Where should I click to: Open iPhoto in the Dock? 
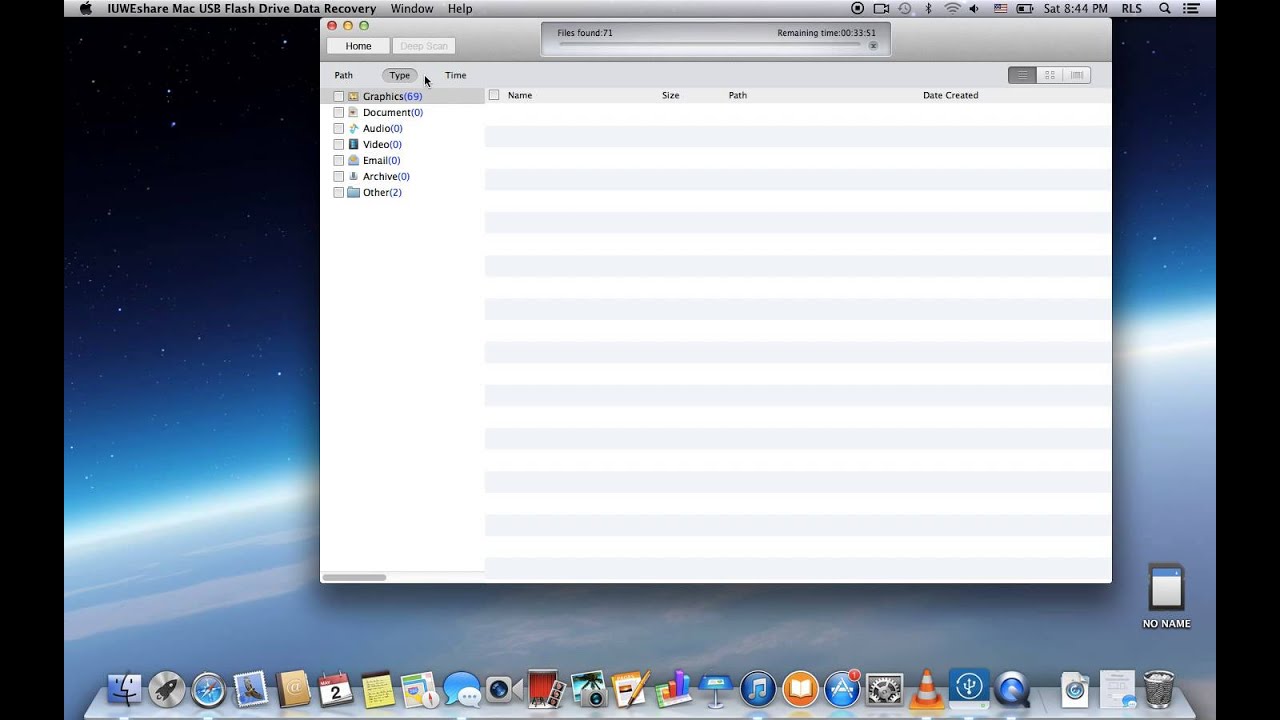click(x=589, y=689)
